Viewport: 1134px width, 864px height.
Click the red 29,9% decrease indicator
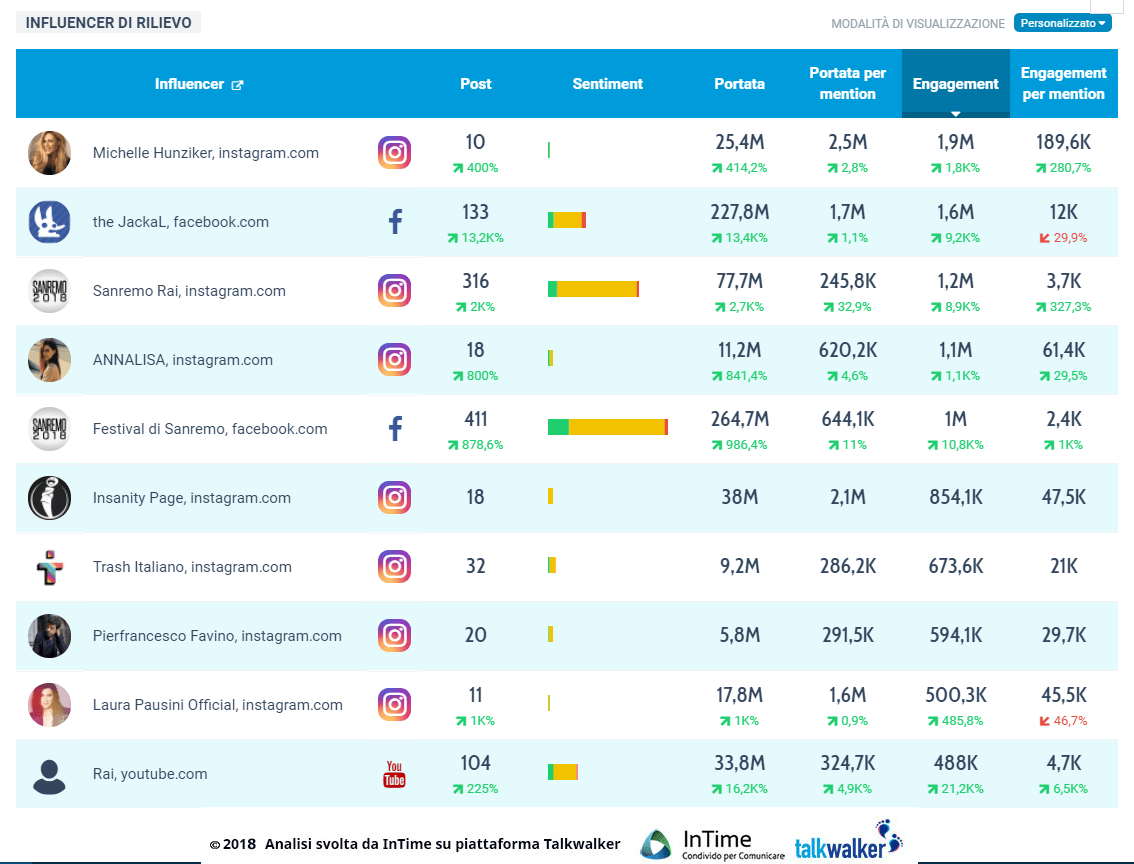[1063, 238]
